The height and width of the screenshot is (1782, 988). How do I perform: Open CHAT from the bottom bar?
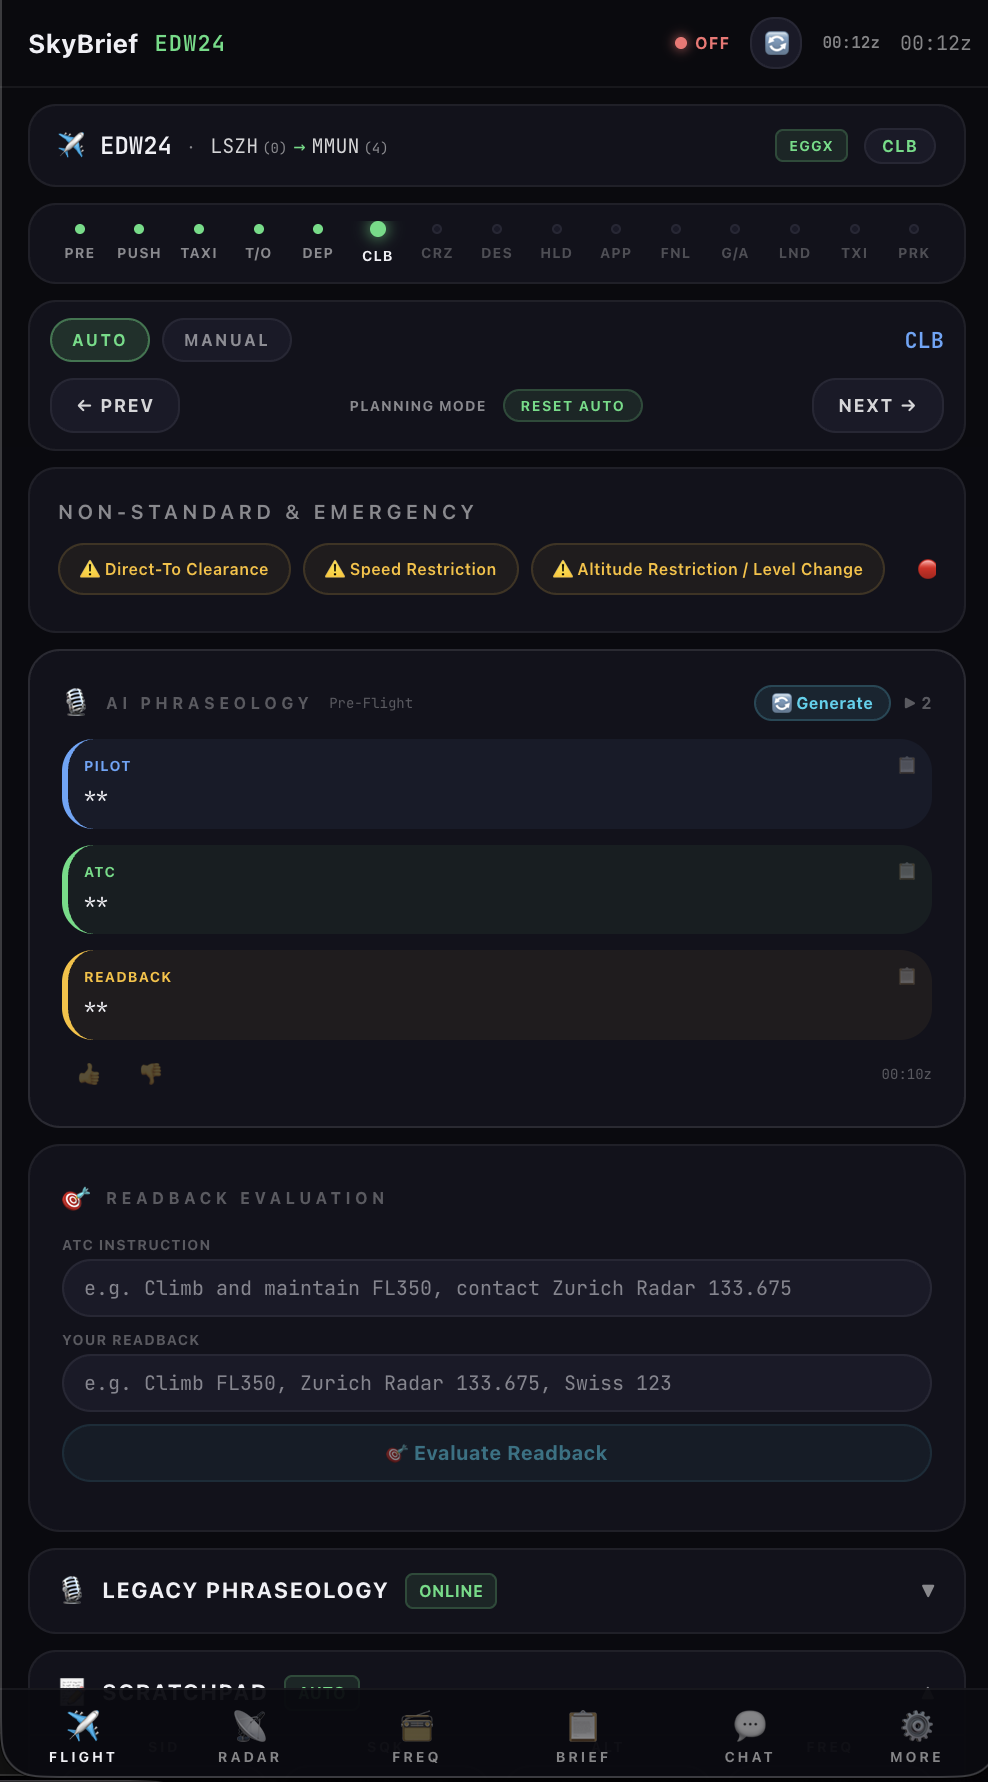749,1738
